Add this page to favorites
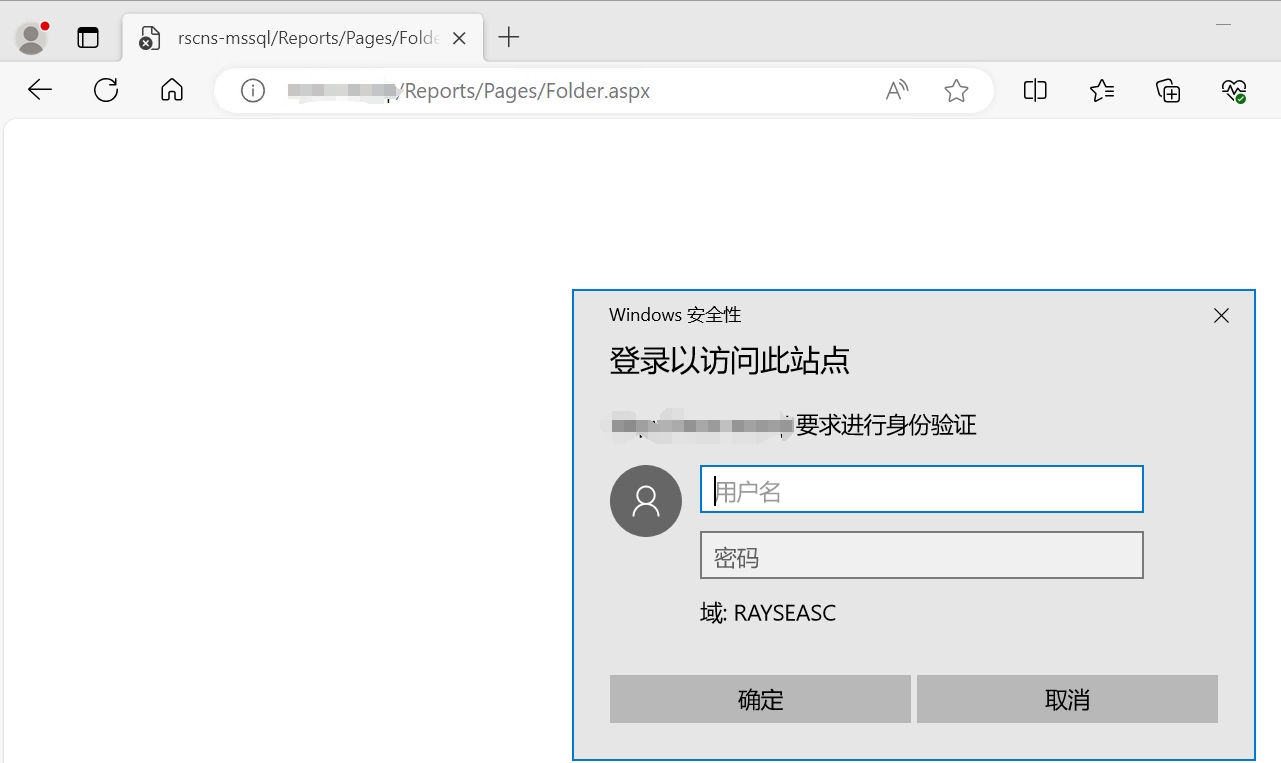The height and width of the screenshot is (763, 1281). [956, 90]
